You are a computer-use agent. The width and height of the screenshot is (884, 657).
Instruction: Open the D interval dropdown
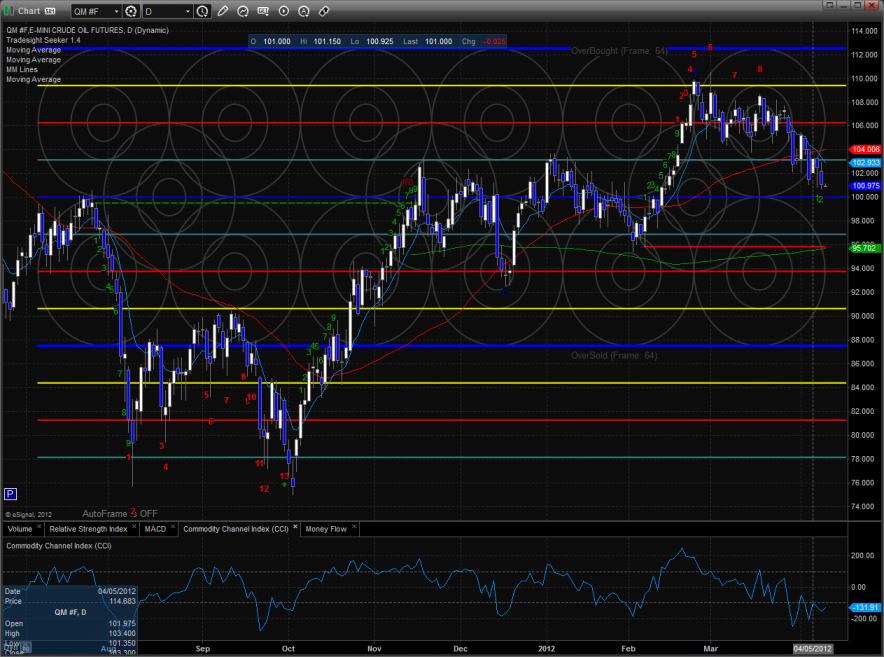point(188,12)
